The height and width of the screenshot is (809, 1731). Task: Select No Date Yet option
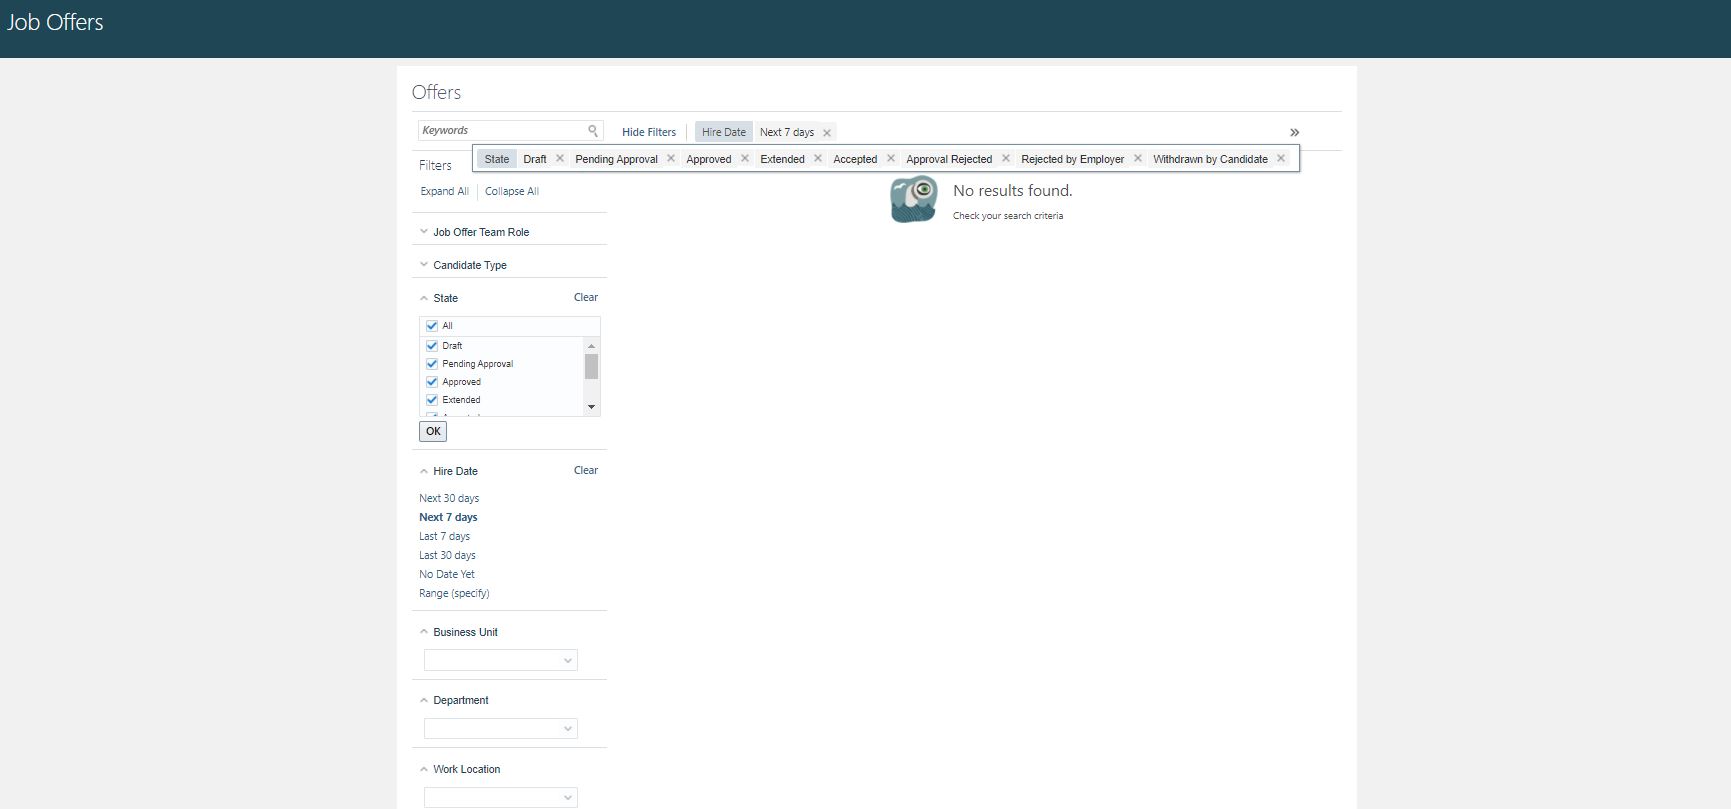click(447, 574)
